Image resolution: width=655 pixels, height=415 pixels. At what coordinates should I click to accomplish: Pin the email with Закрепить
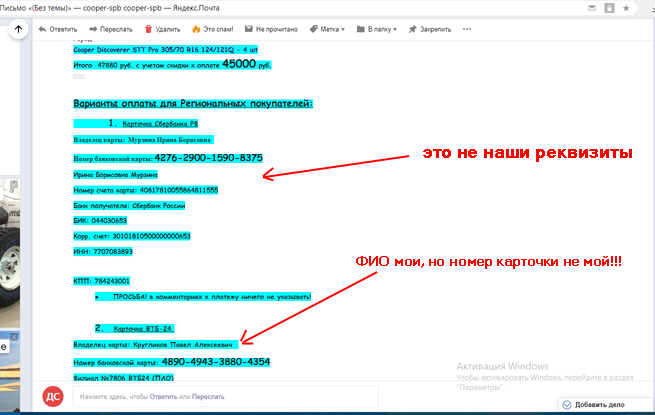[430, 29]
